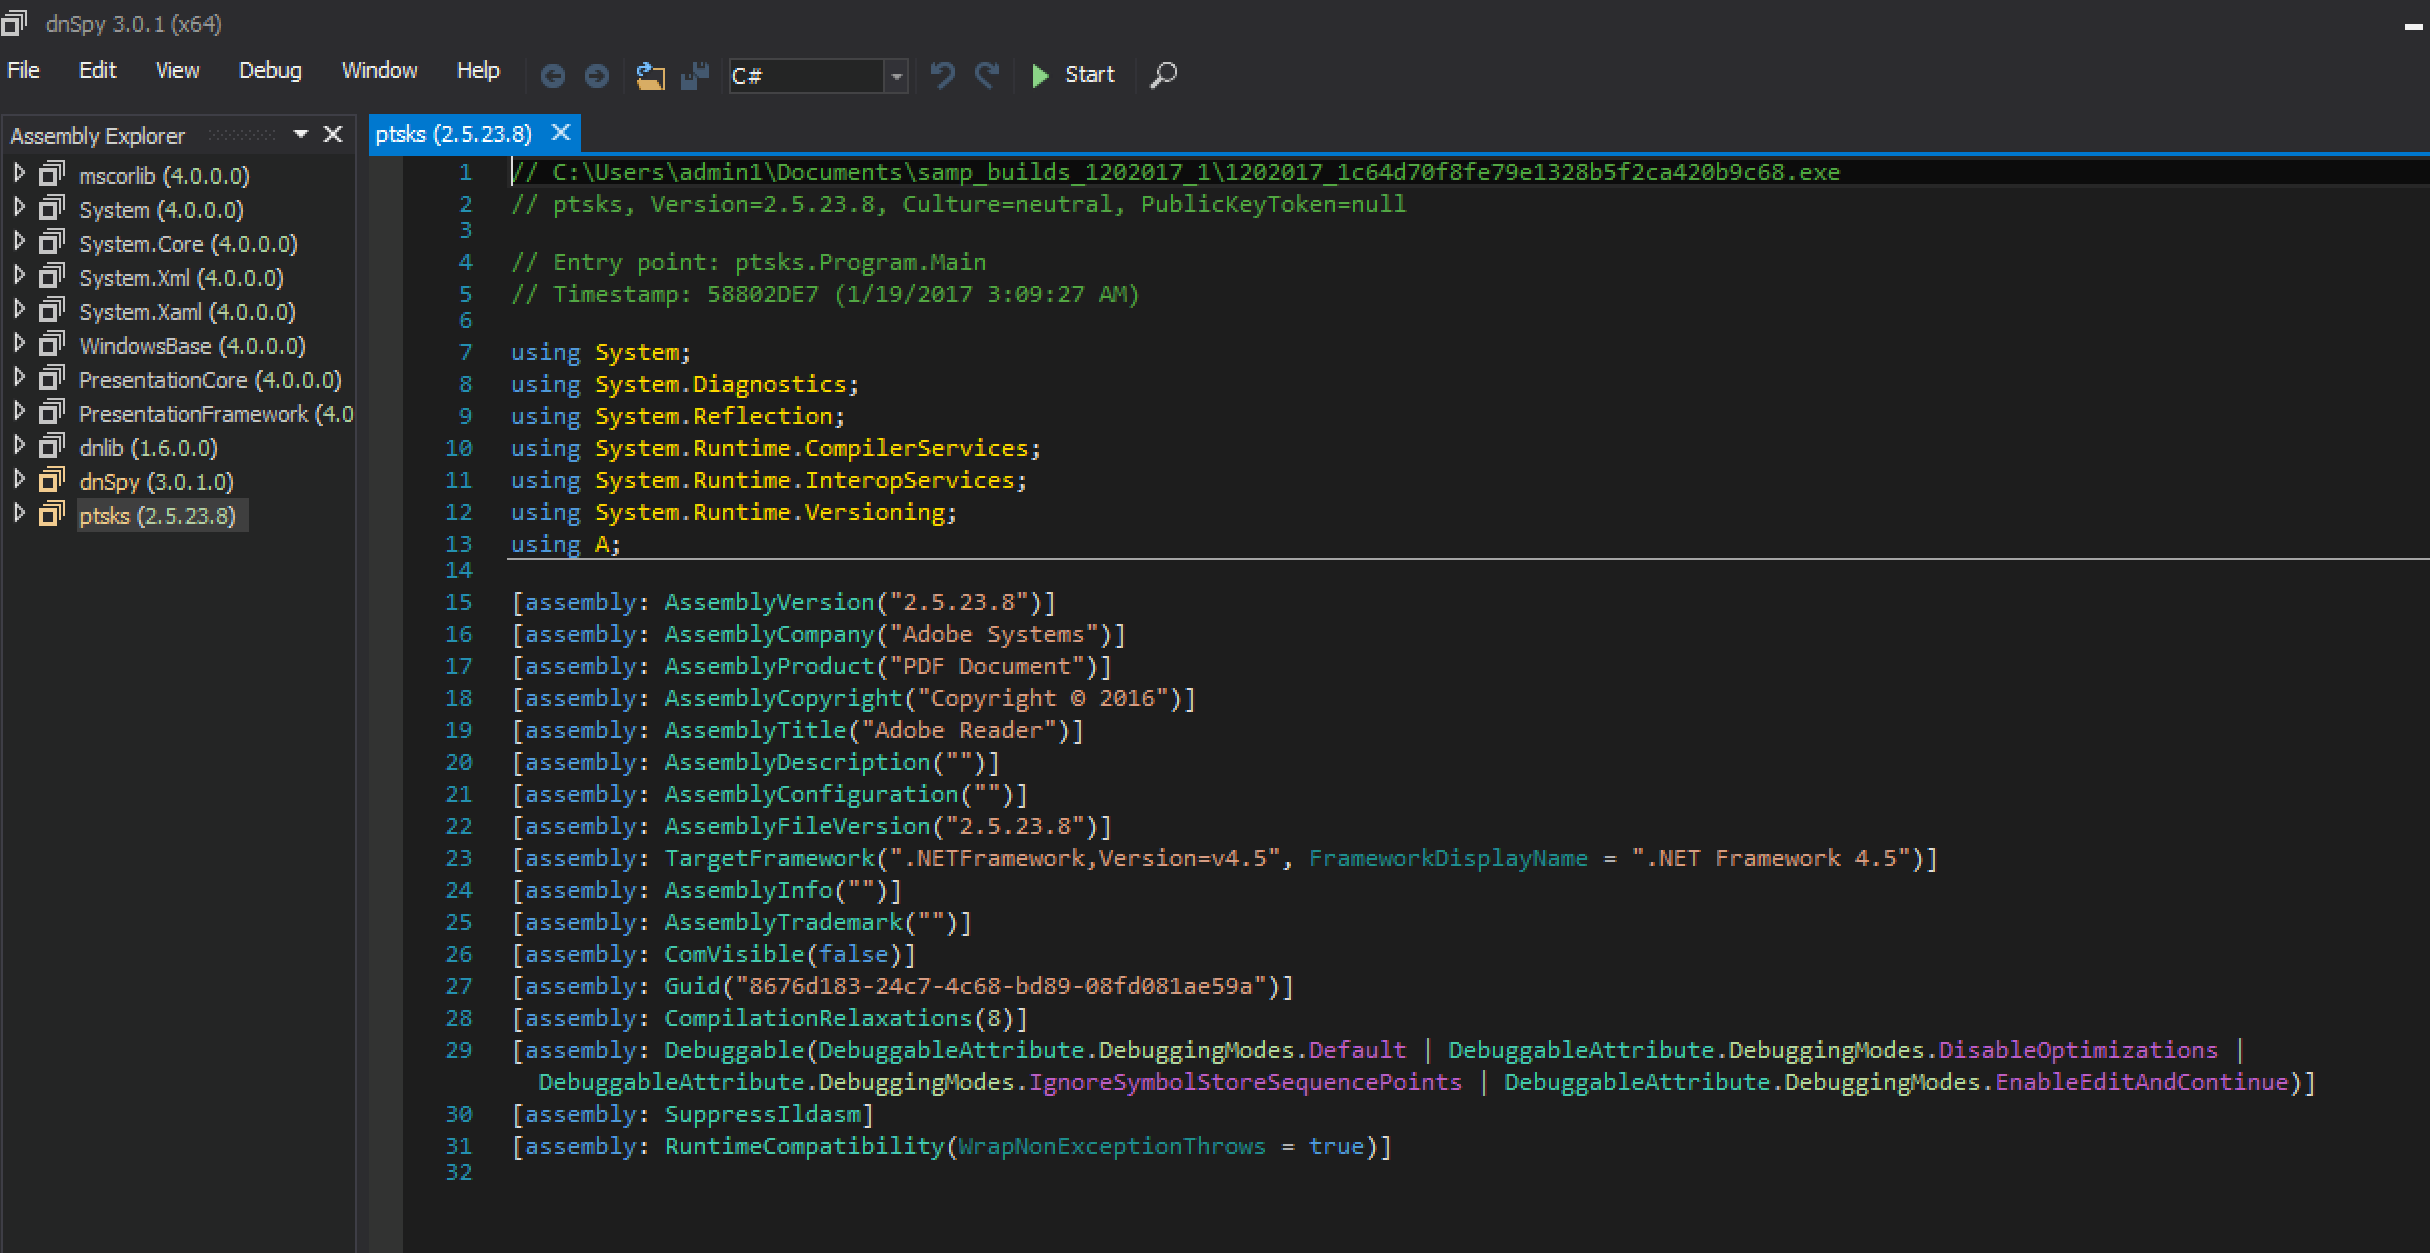The width and height of the screenshot is (2430, 1253).
Task: Open the Help menu
Action: (x=478, y=71)
